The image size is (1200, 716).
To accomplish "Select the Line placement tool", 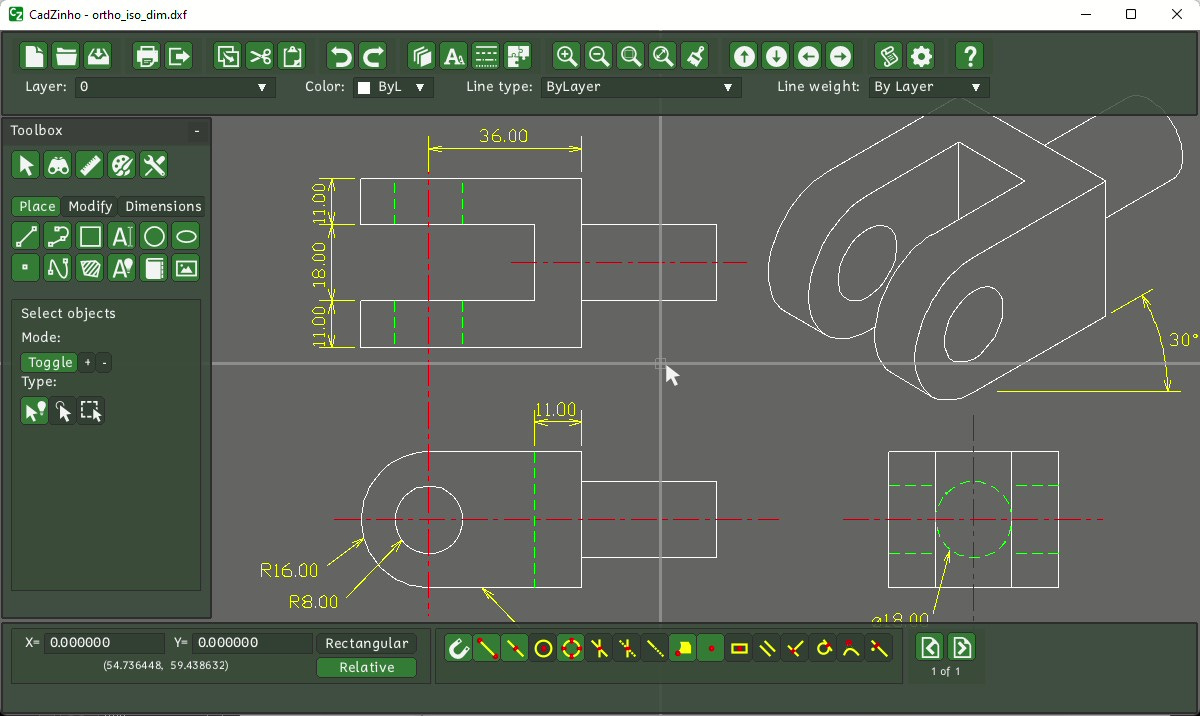I will pos(26,237).
